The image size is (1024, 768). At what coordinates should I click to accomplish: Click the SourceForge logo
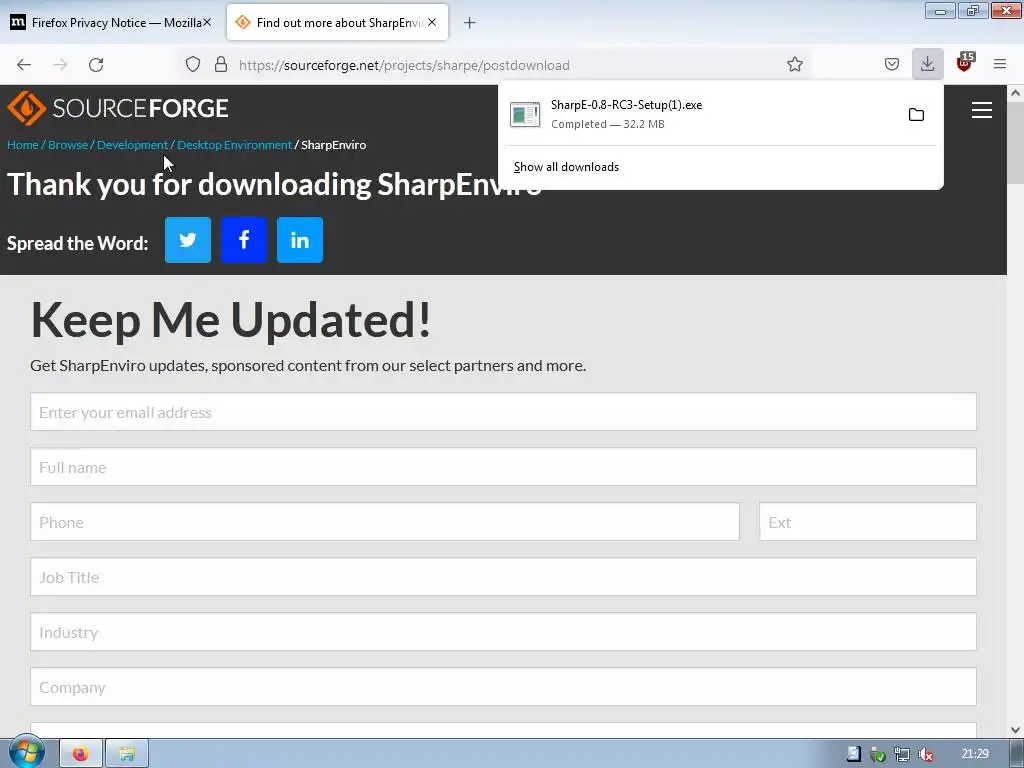[118, 108]
